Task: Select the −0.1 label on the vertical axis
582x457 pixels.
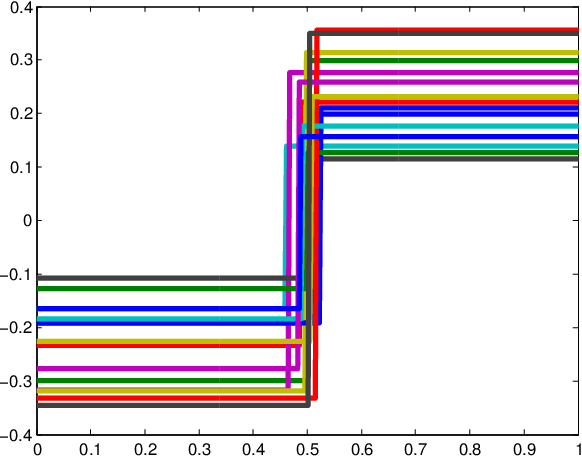Action: tap(16, 274)
